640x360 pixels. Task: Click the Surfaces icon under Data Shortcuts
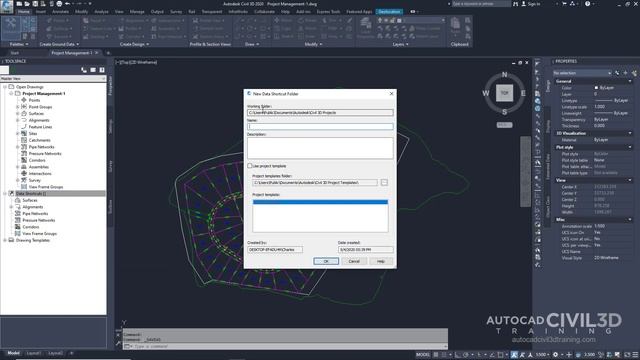pyautogui.click(x=18, y=200)
